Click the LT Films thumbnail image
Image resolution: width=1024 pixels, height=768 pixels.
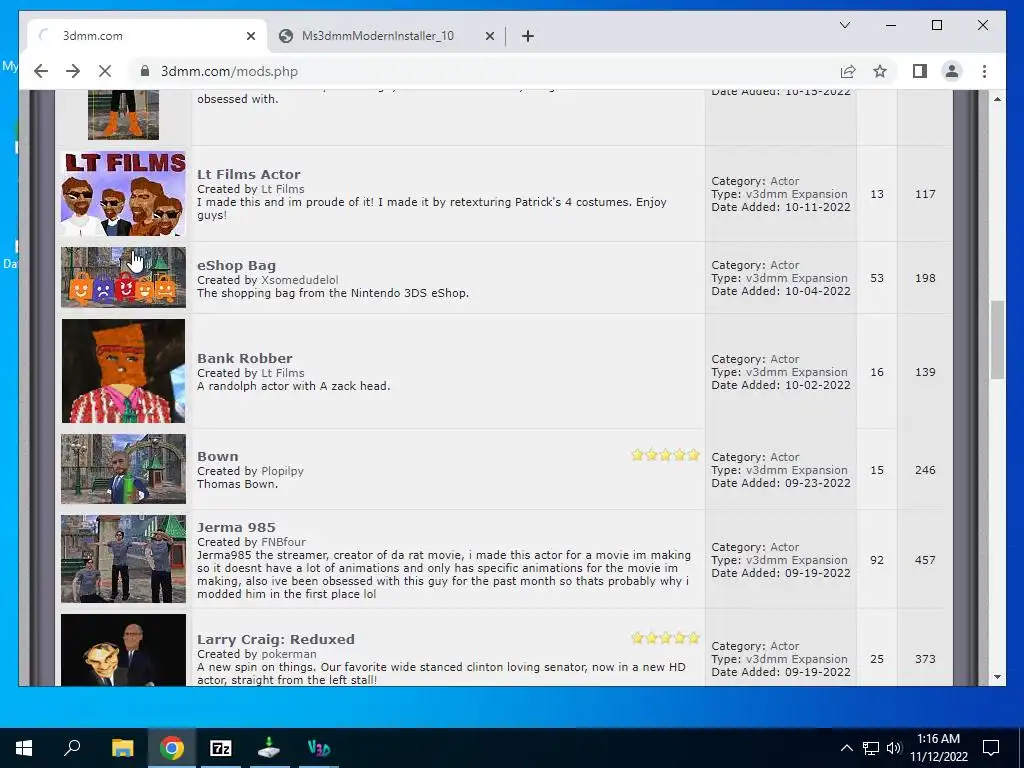click(123, 193)
